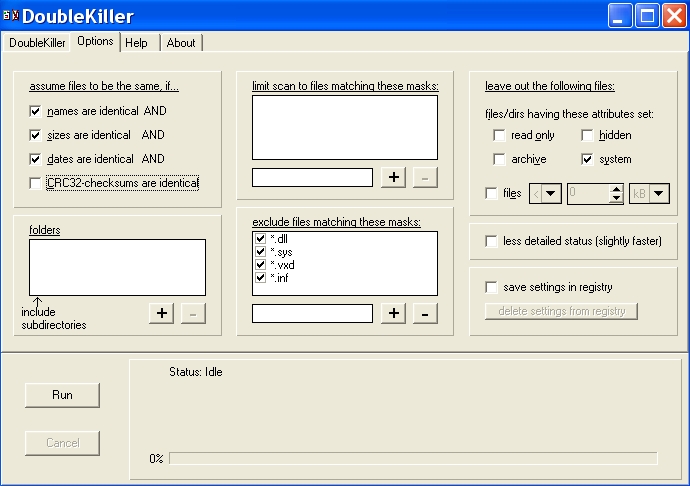Screen dimensions: 690x486
Task: Click the include mask text field
Action: pos(312,177)
